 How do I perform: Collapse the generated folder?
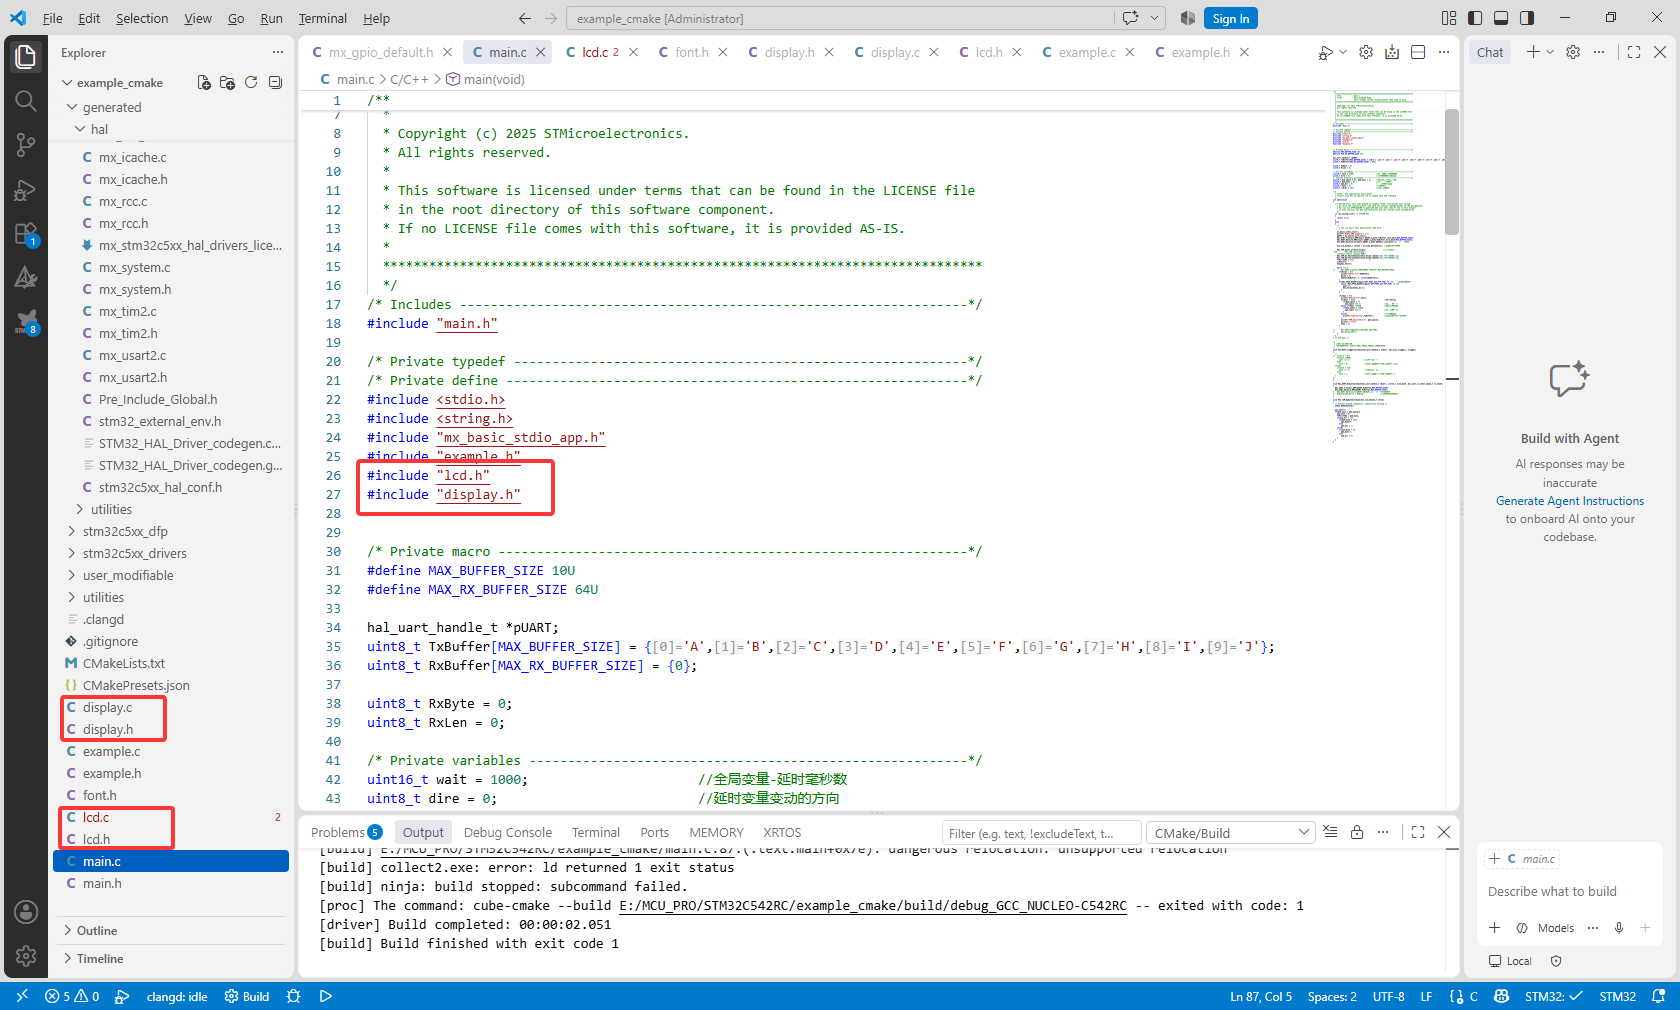(x=112, y=107)
